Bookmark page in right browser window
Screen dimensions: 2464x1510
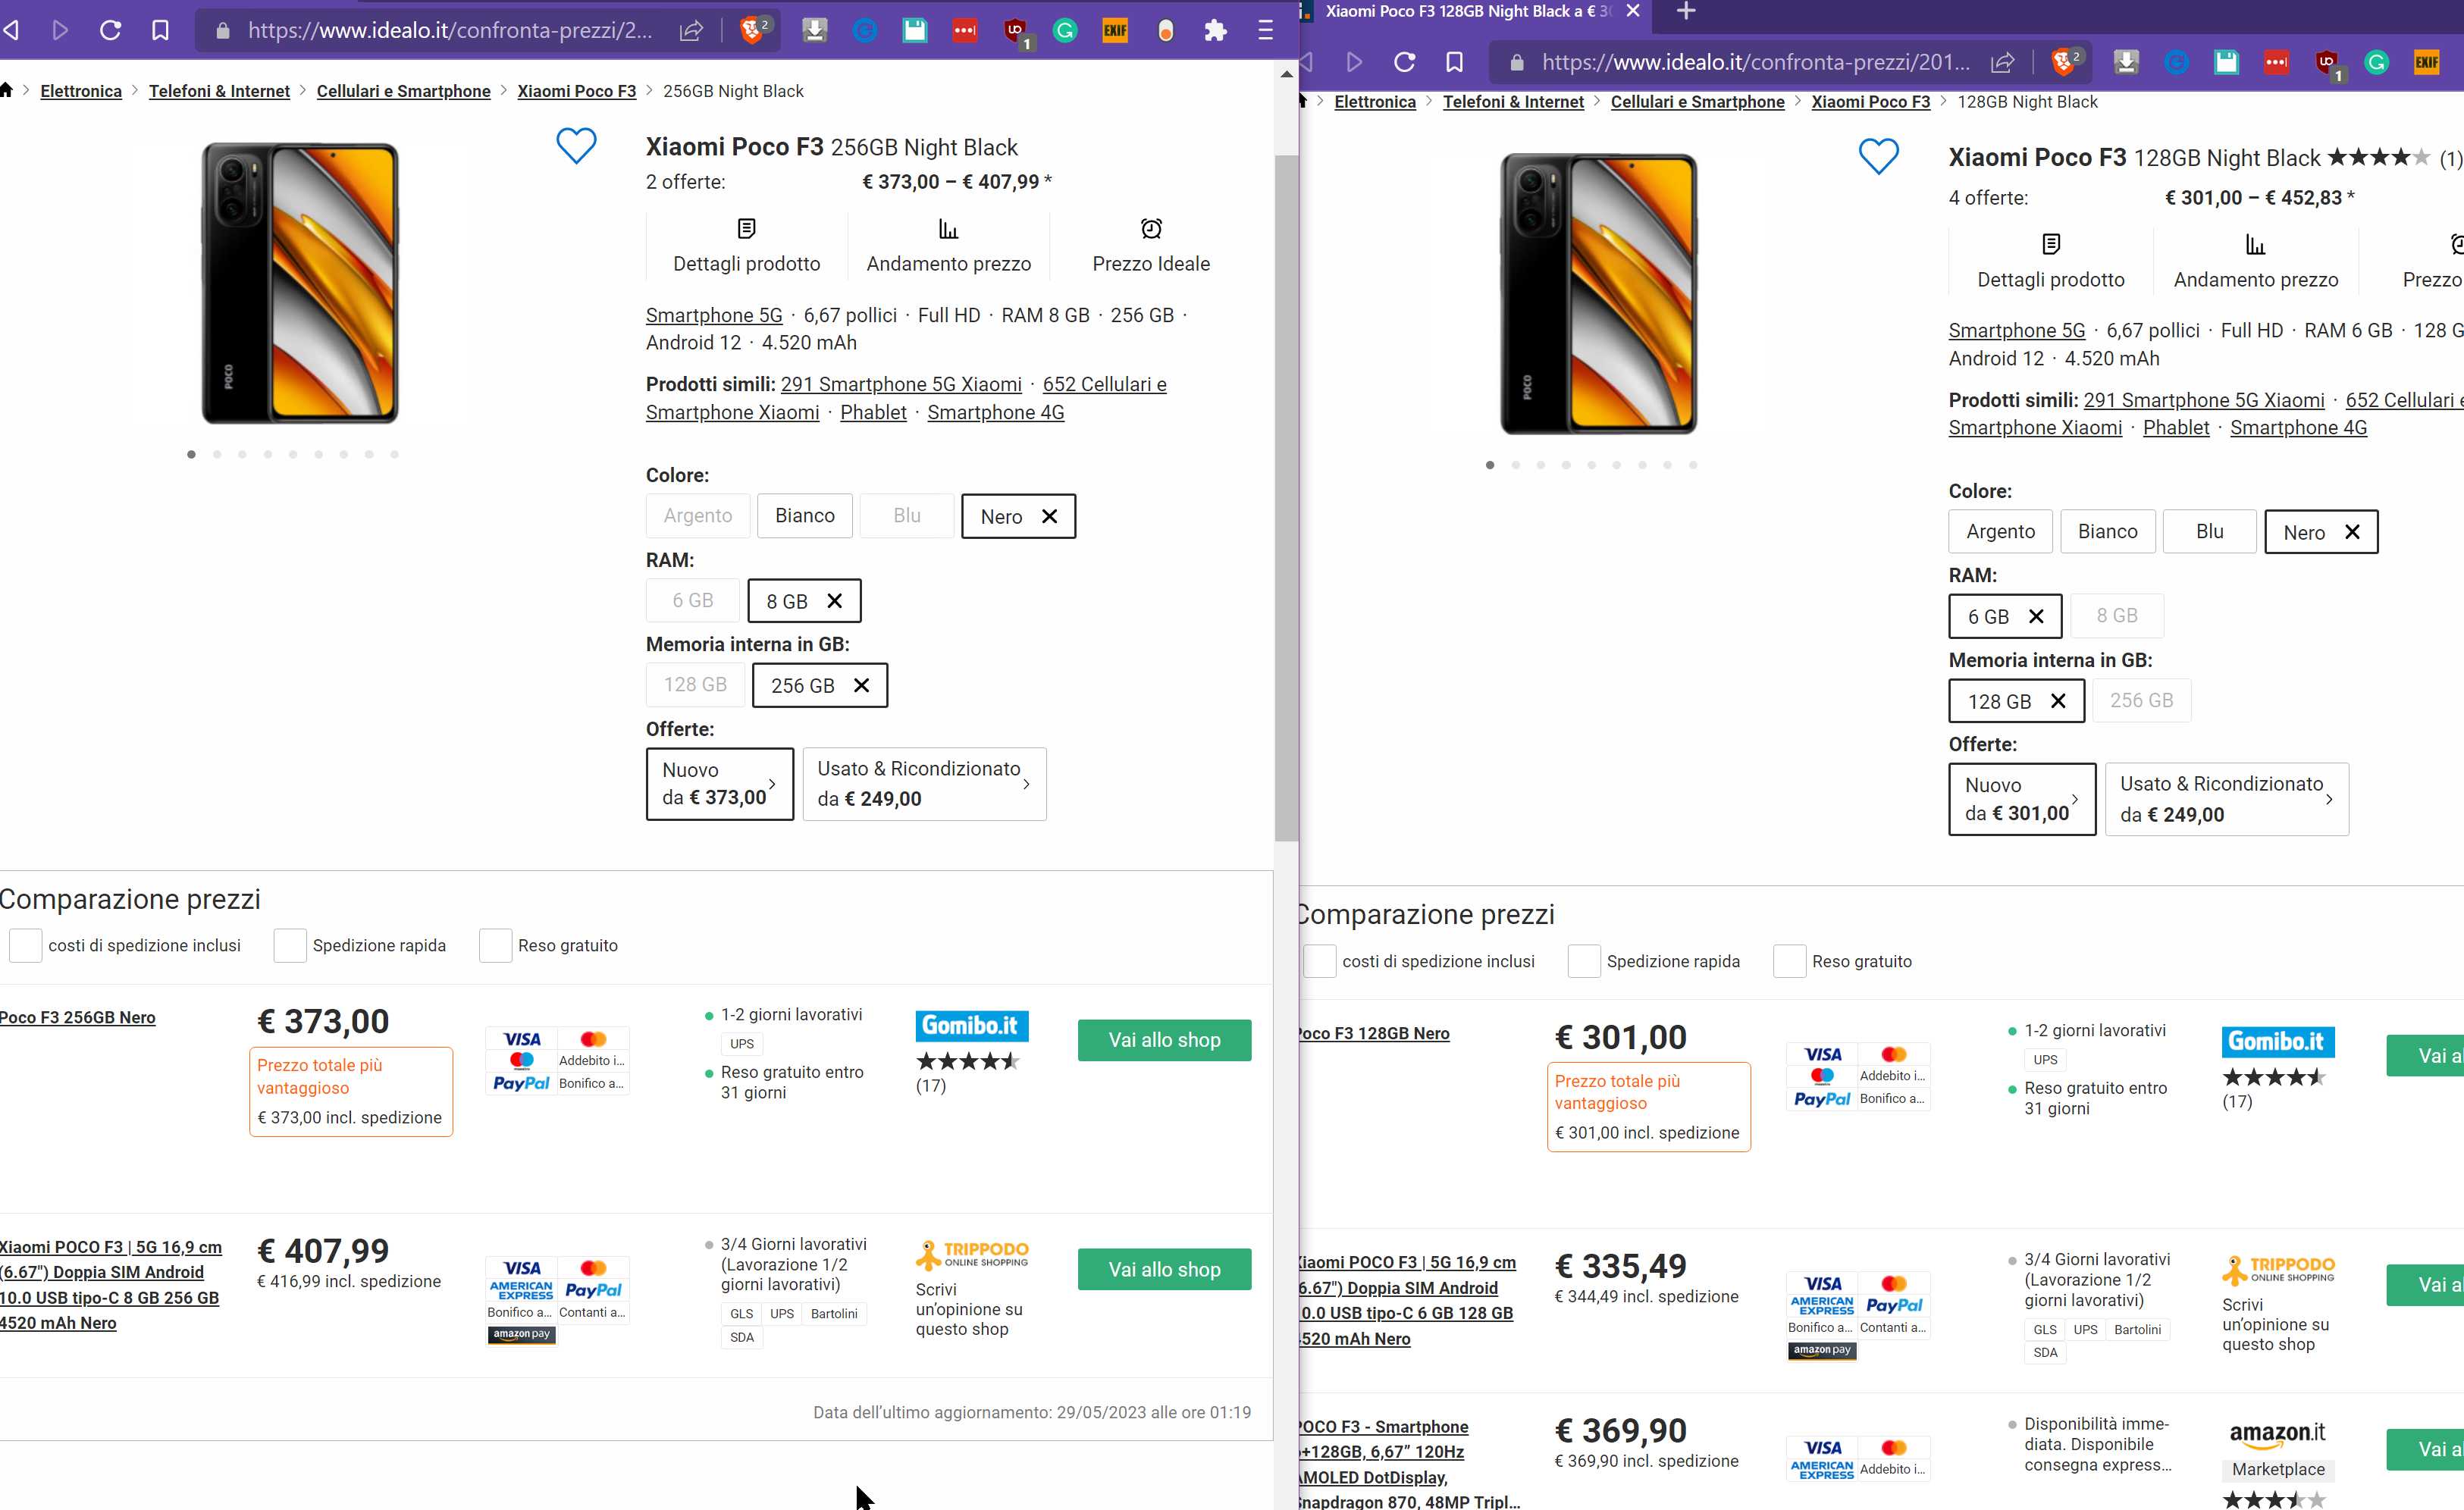tap(1454, 62)
